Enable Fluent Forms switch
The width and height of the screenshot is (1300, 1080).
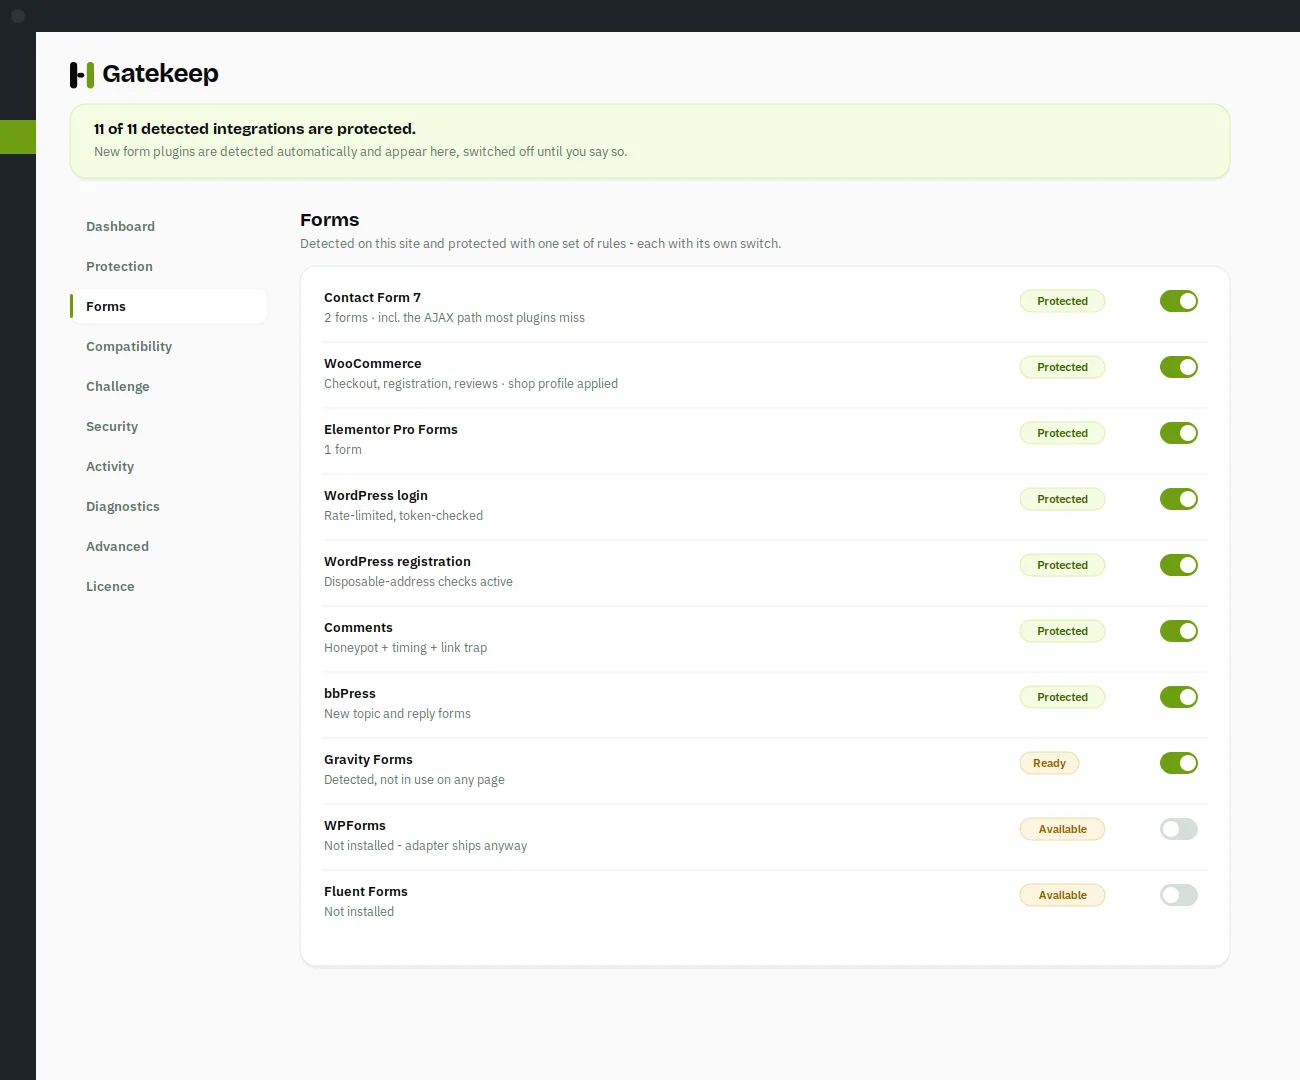tap(1179, 895)
